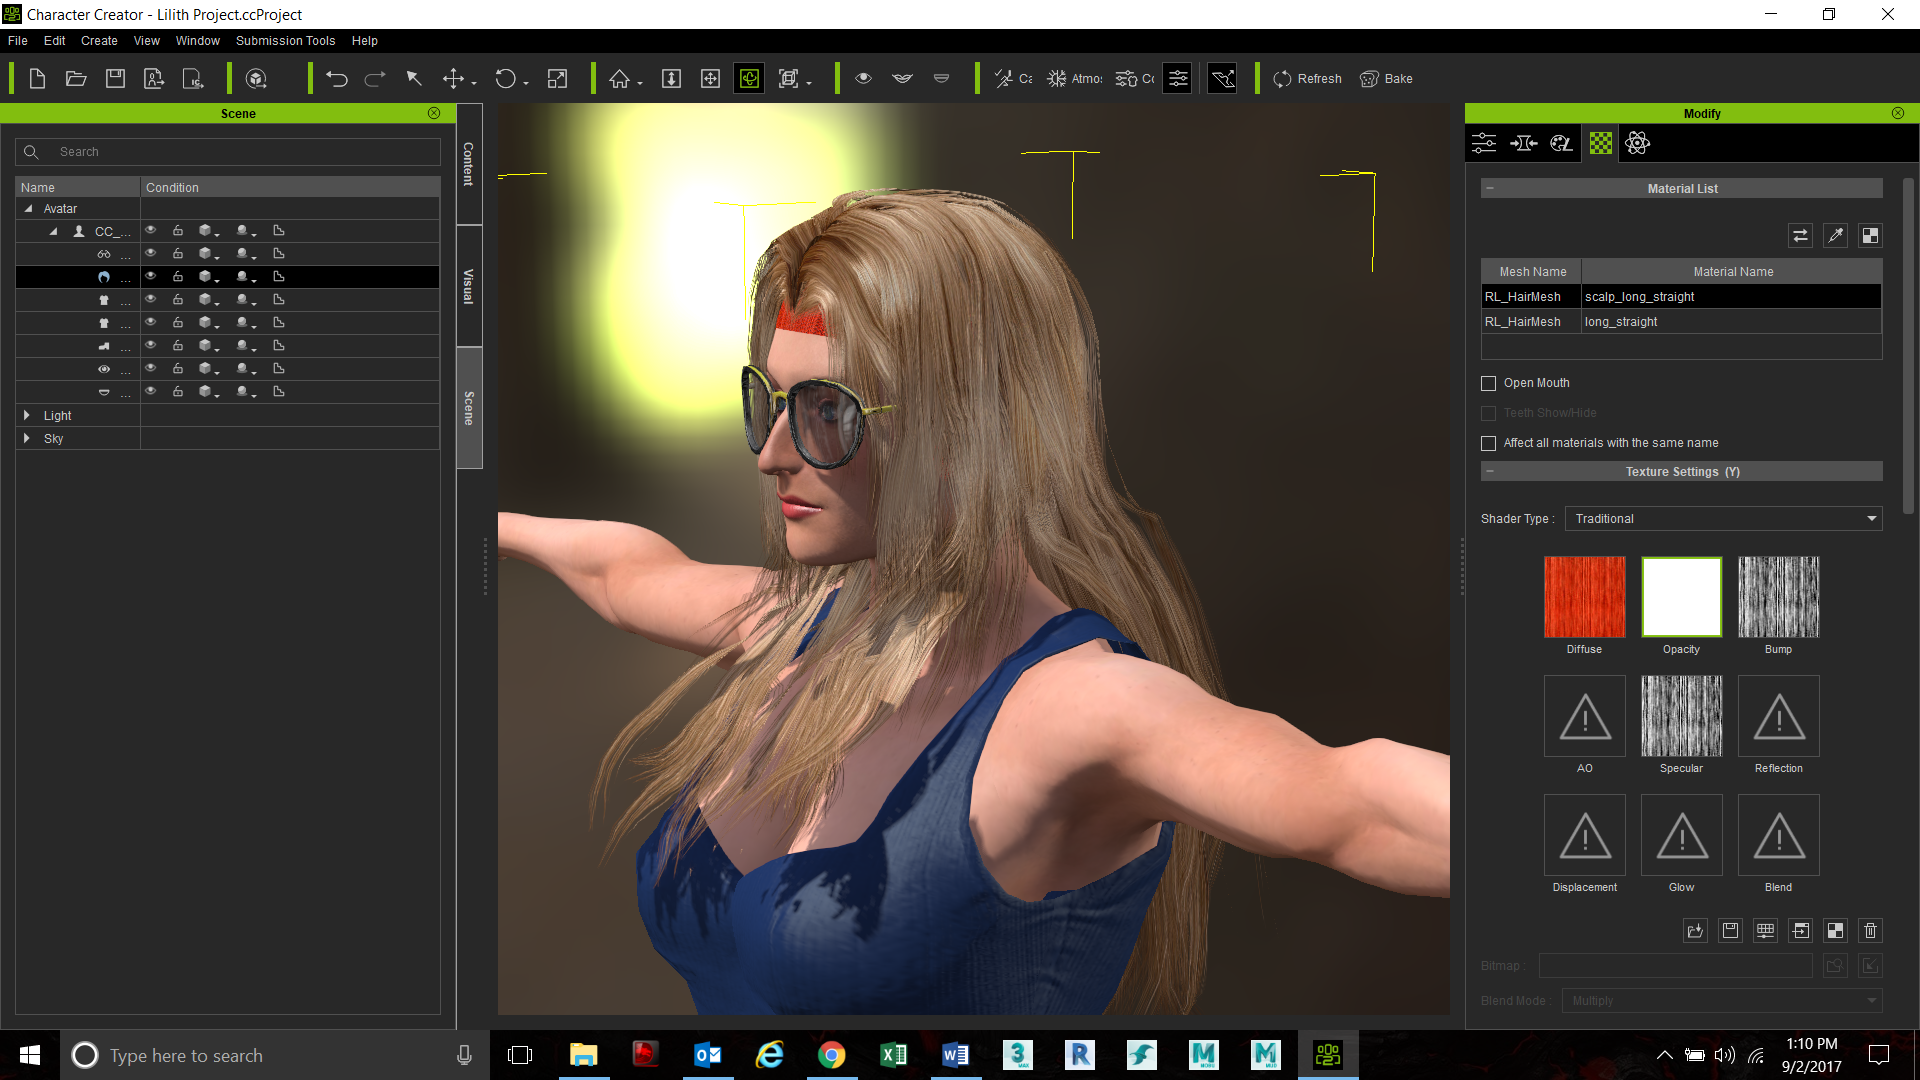The image size is (1920, 1080).
Task: Click the New Project icon
Action: pos(37,79)
